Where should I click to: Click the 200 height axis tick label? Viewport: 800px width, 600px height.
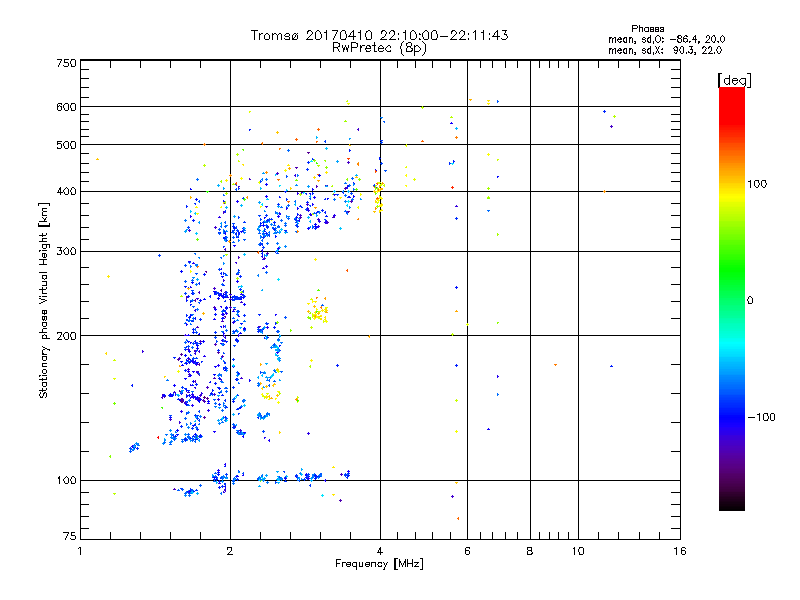click(x=66, y=336)
